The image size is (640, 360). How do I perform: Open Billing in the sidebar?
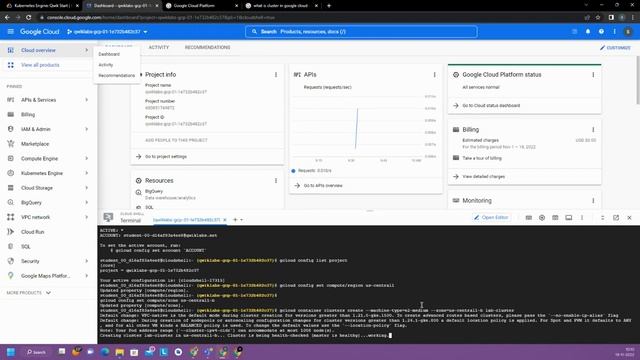coord(28,114)
